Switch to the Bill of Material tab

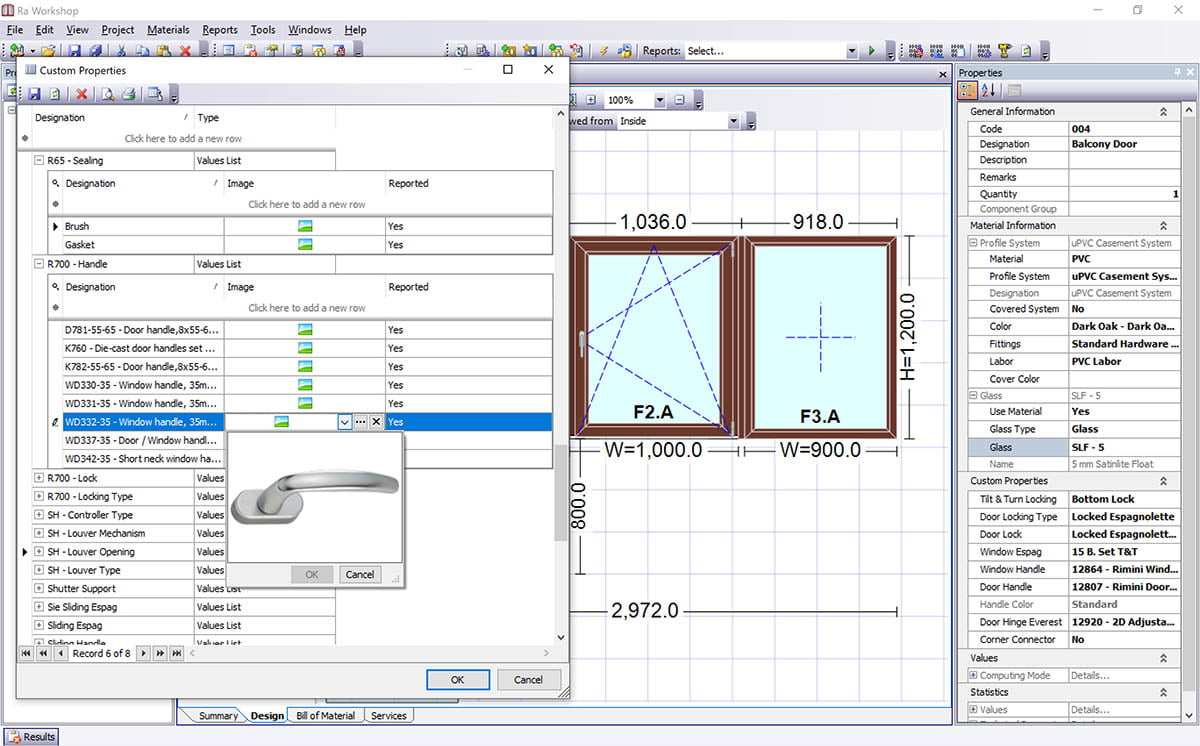[x=325, y=716]
